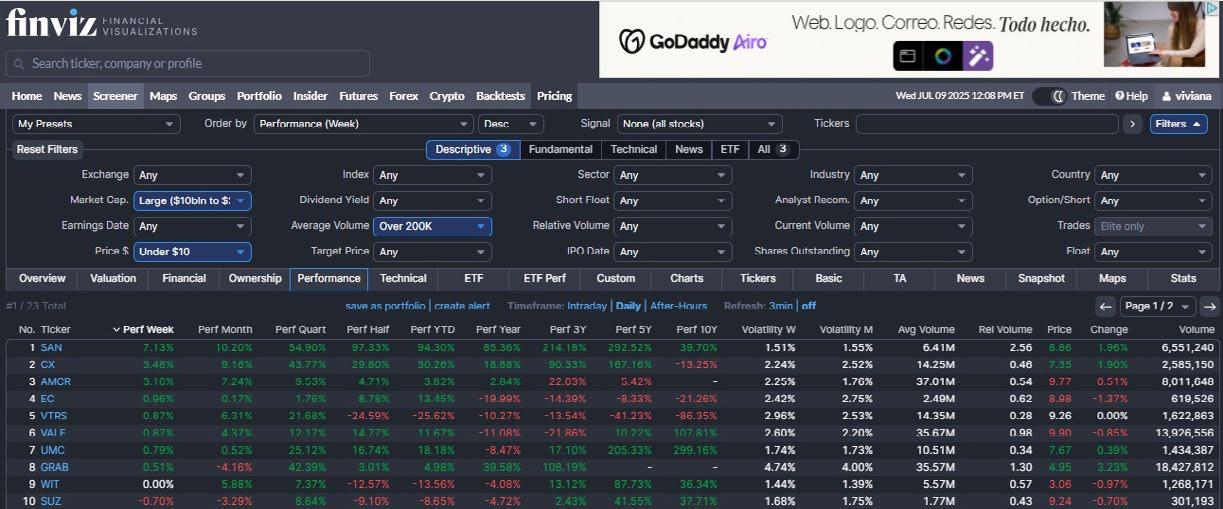Image resolution: width=1223 pixels, height=509 pixels.
Task: Click the Finviz logo
Action: pos(101,23)
